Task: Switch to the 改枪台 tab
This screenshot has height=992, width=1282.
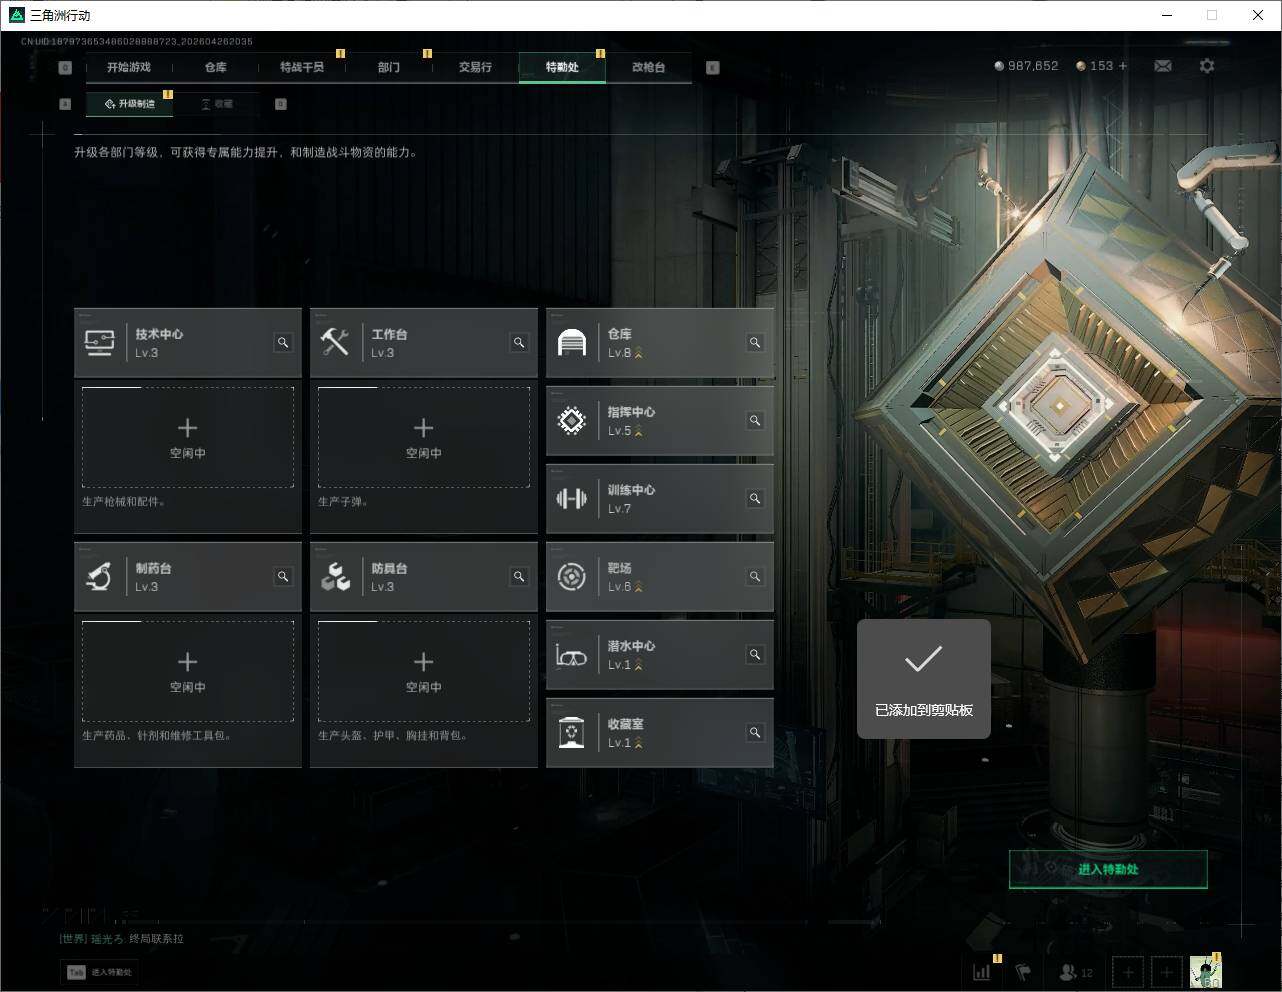Action: coord(648,67)
